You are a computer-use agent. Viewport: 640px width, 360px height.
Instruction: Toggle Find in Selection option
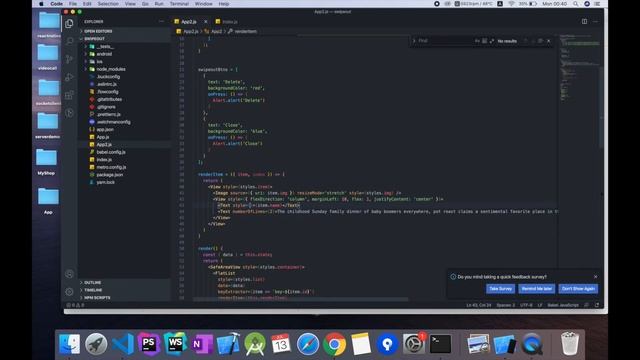[x=540, y=41]
